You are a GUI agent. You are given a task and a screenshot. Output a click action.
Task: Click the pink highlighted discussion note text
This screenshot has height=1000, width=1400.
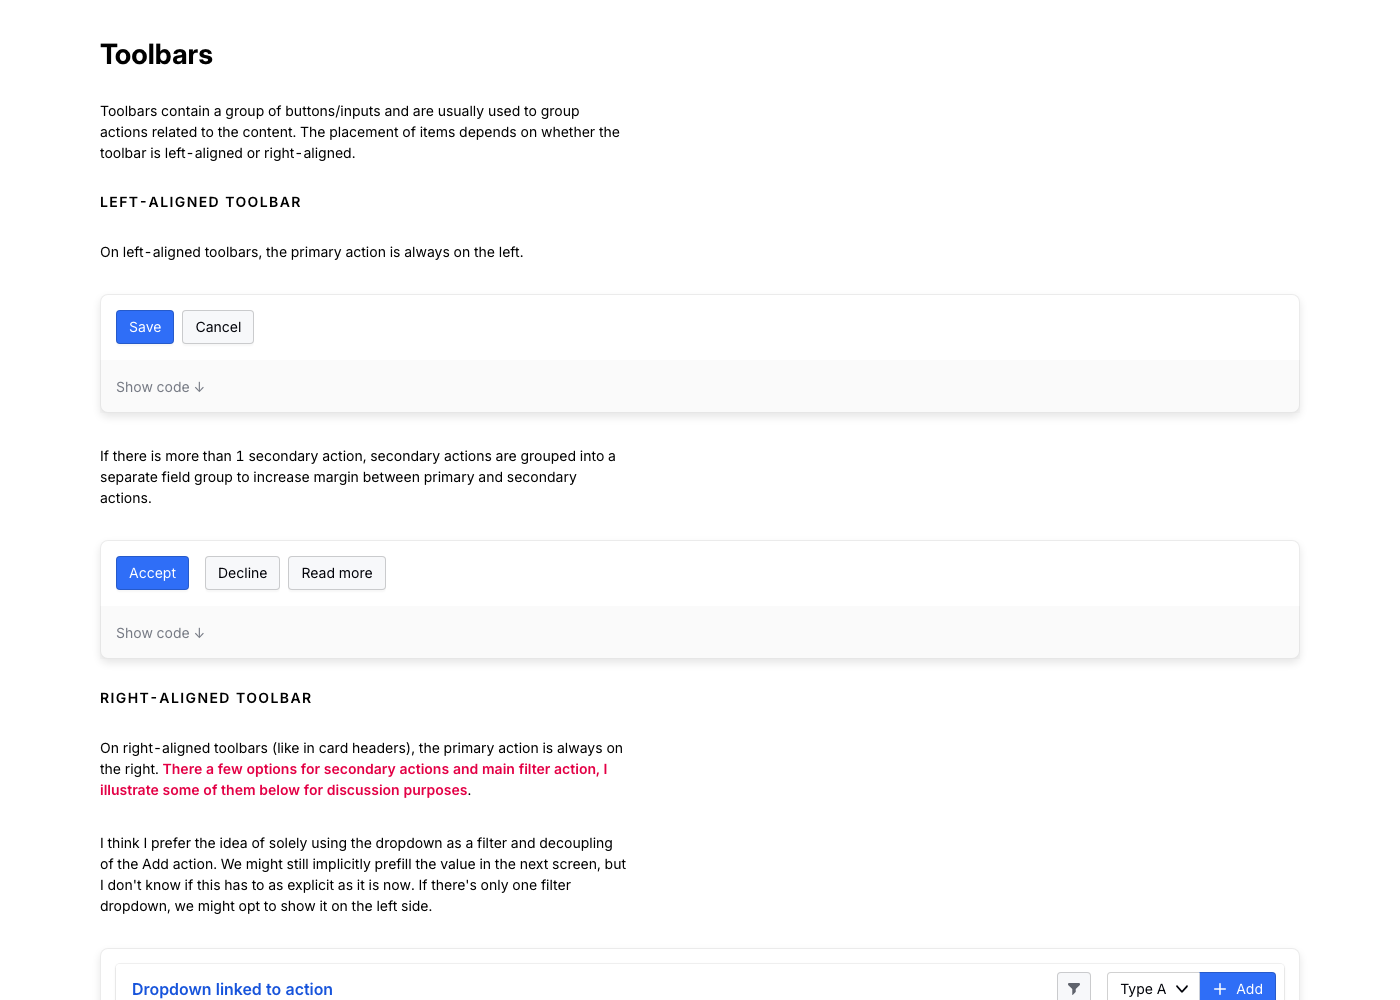[x=384, y=770]
